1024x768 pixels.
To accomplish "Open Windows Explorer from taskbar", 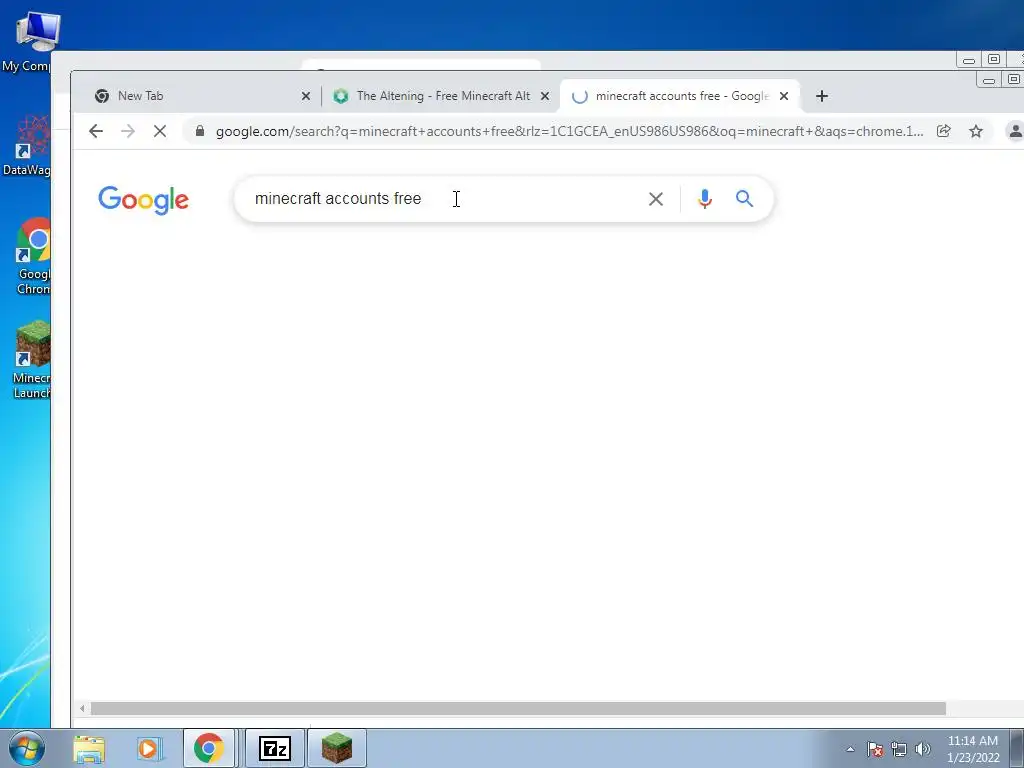I will click(x=89, y=749).
